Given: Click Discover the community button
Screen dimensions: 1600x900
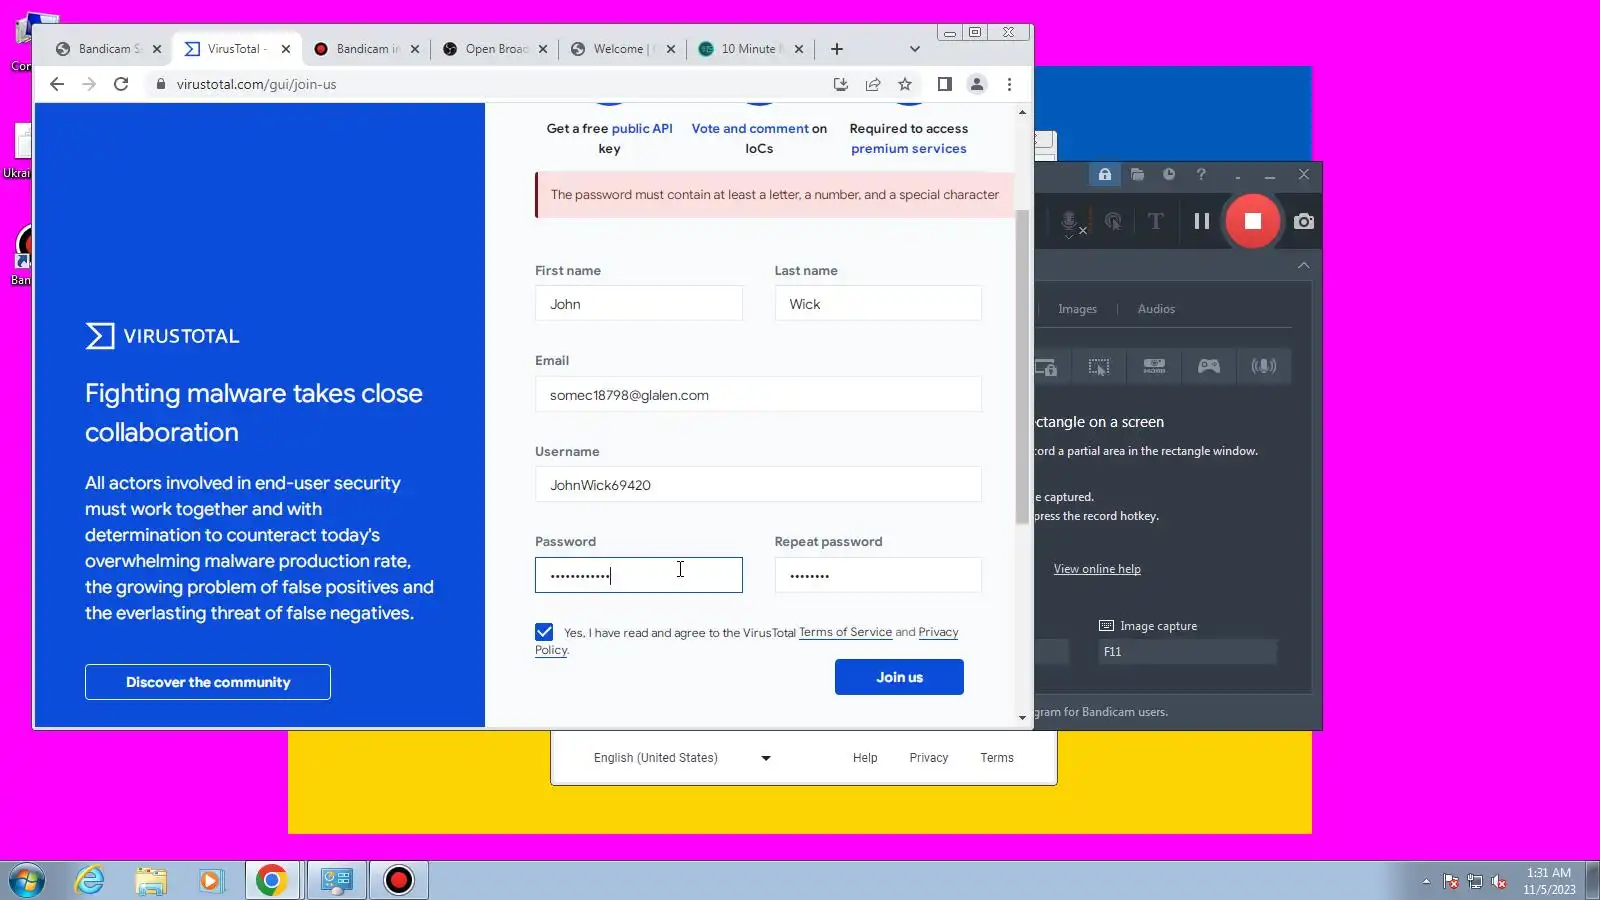Looking at the screenshot, I should (x=208, y=682).
